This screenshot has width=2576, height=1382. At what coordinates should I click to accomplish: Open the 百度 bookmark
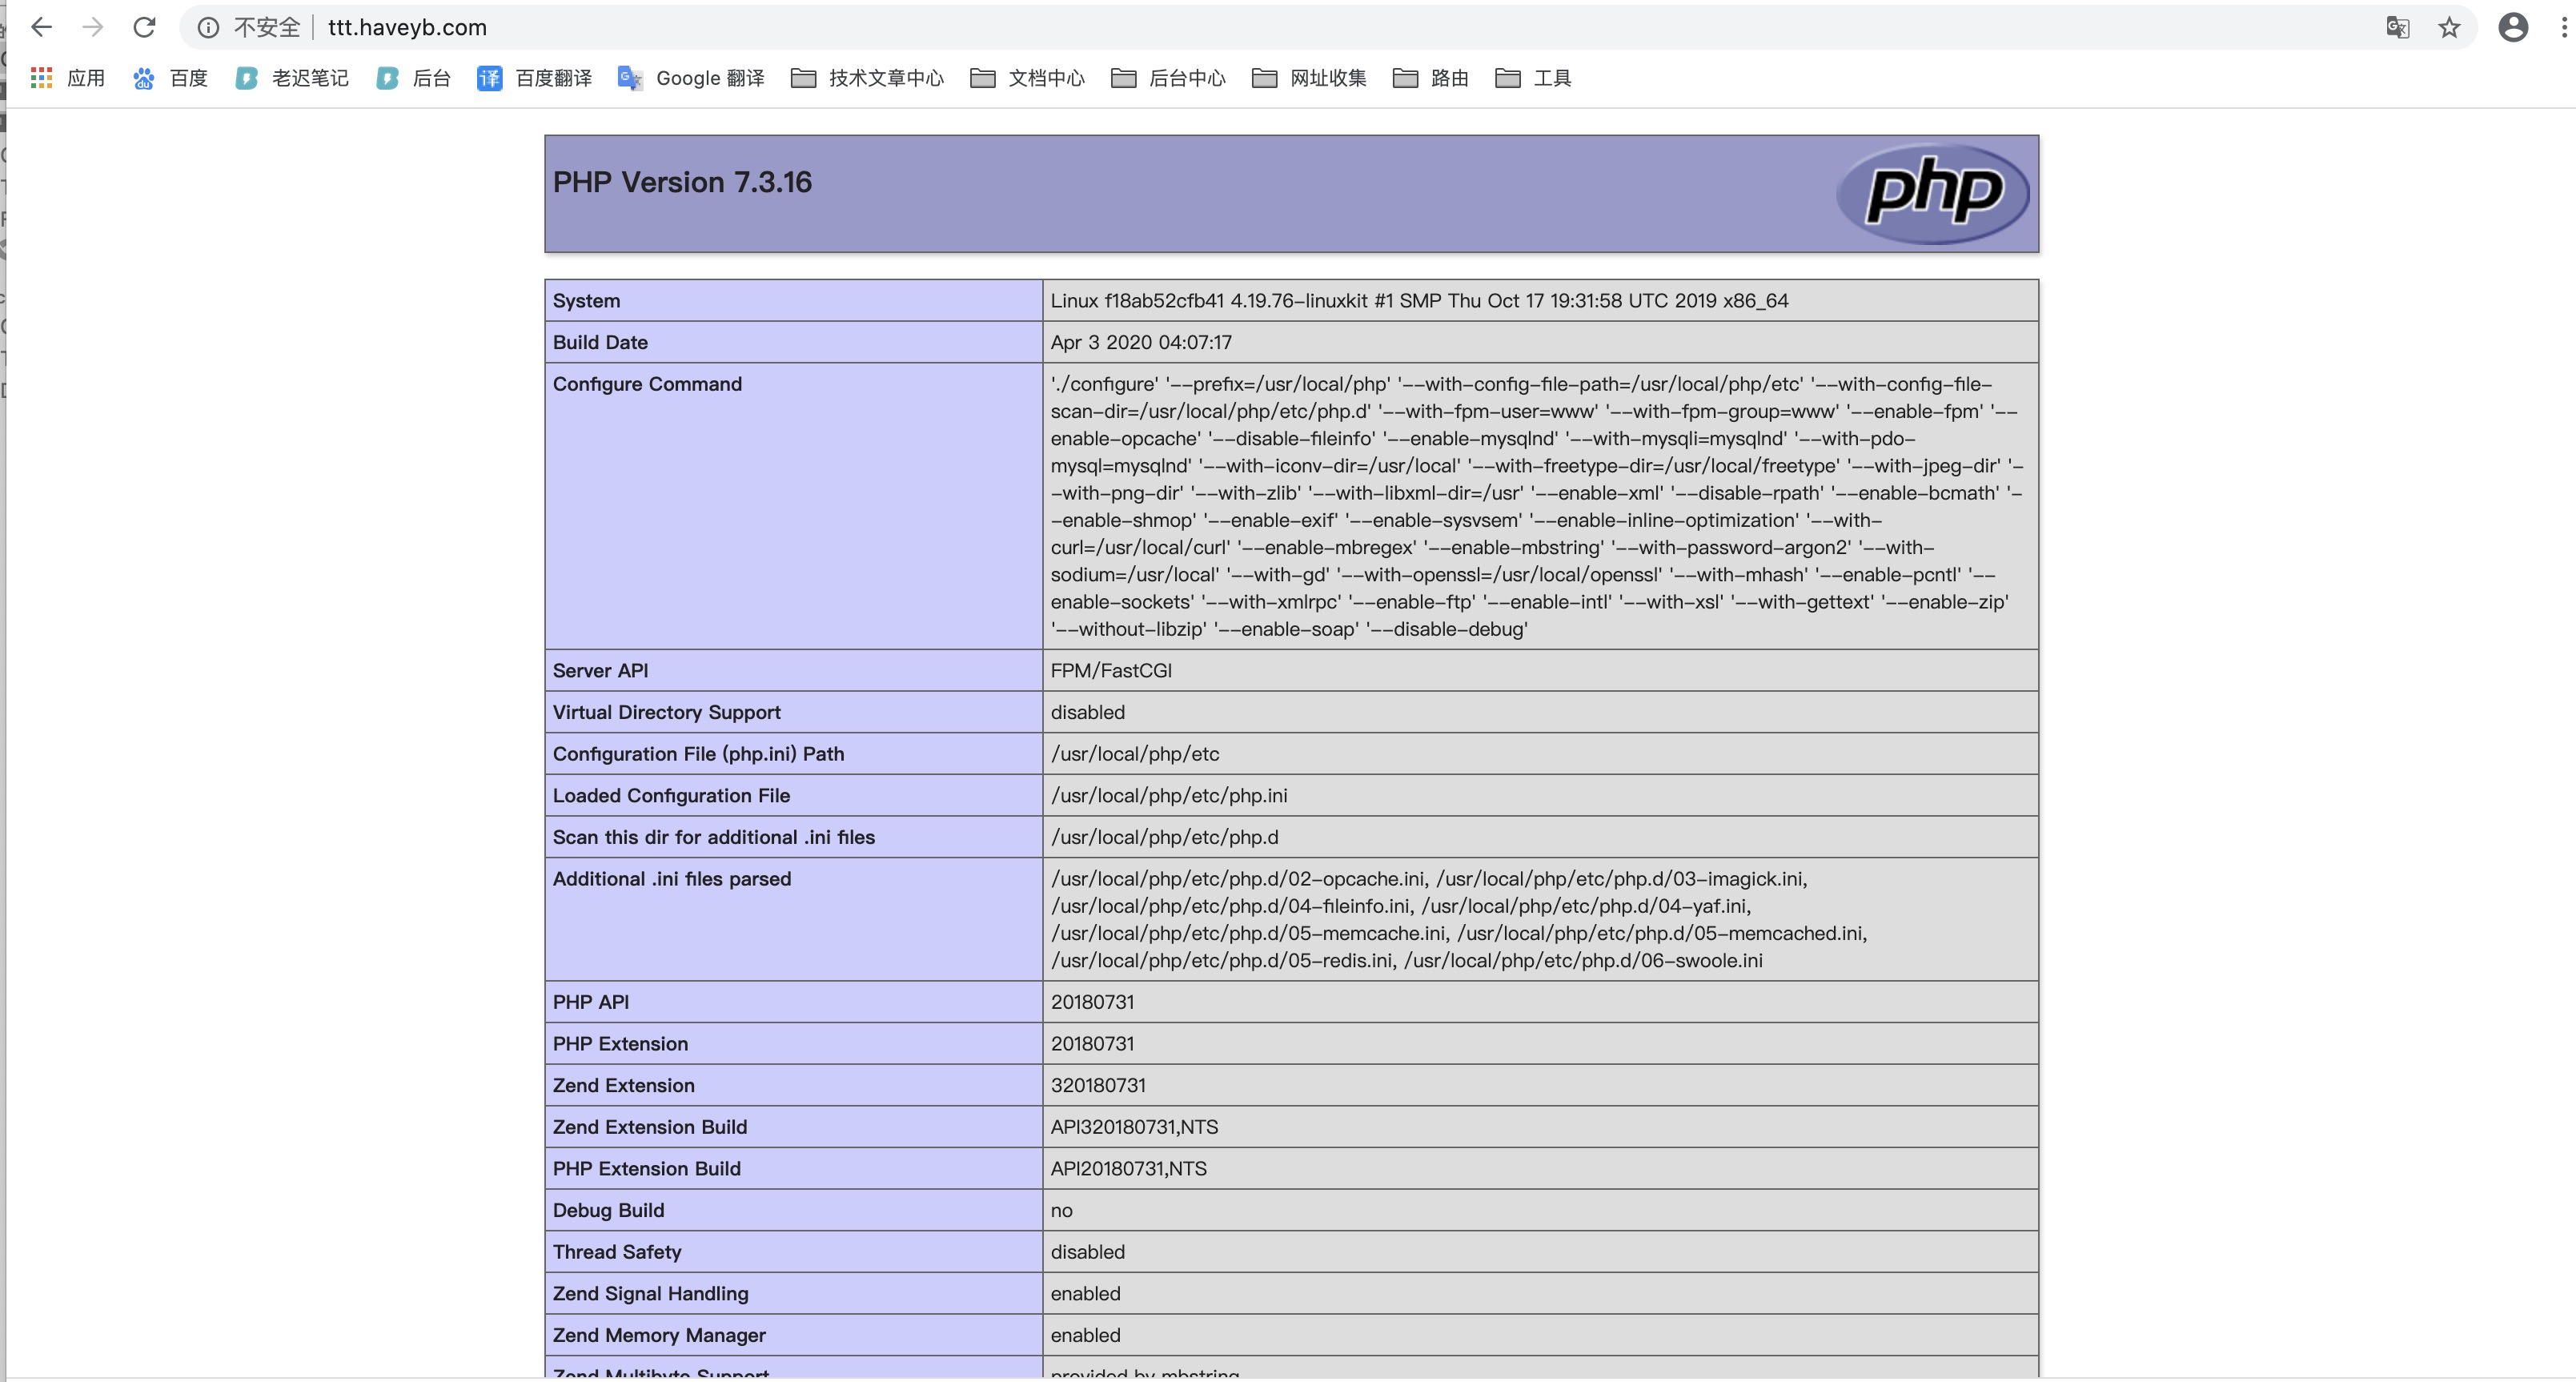click(x=170, y=78)
